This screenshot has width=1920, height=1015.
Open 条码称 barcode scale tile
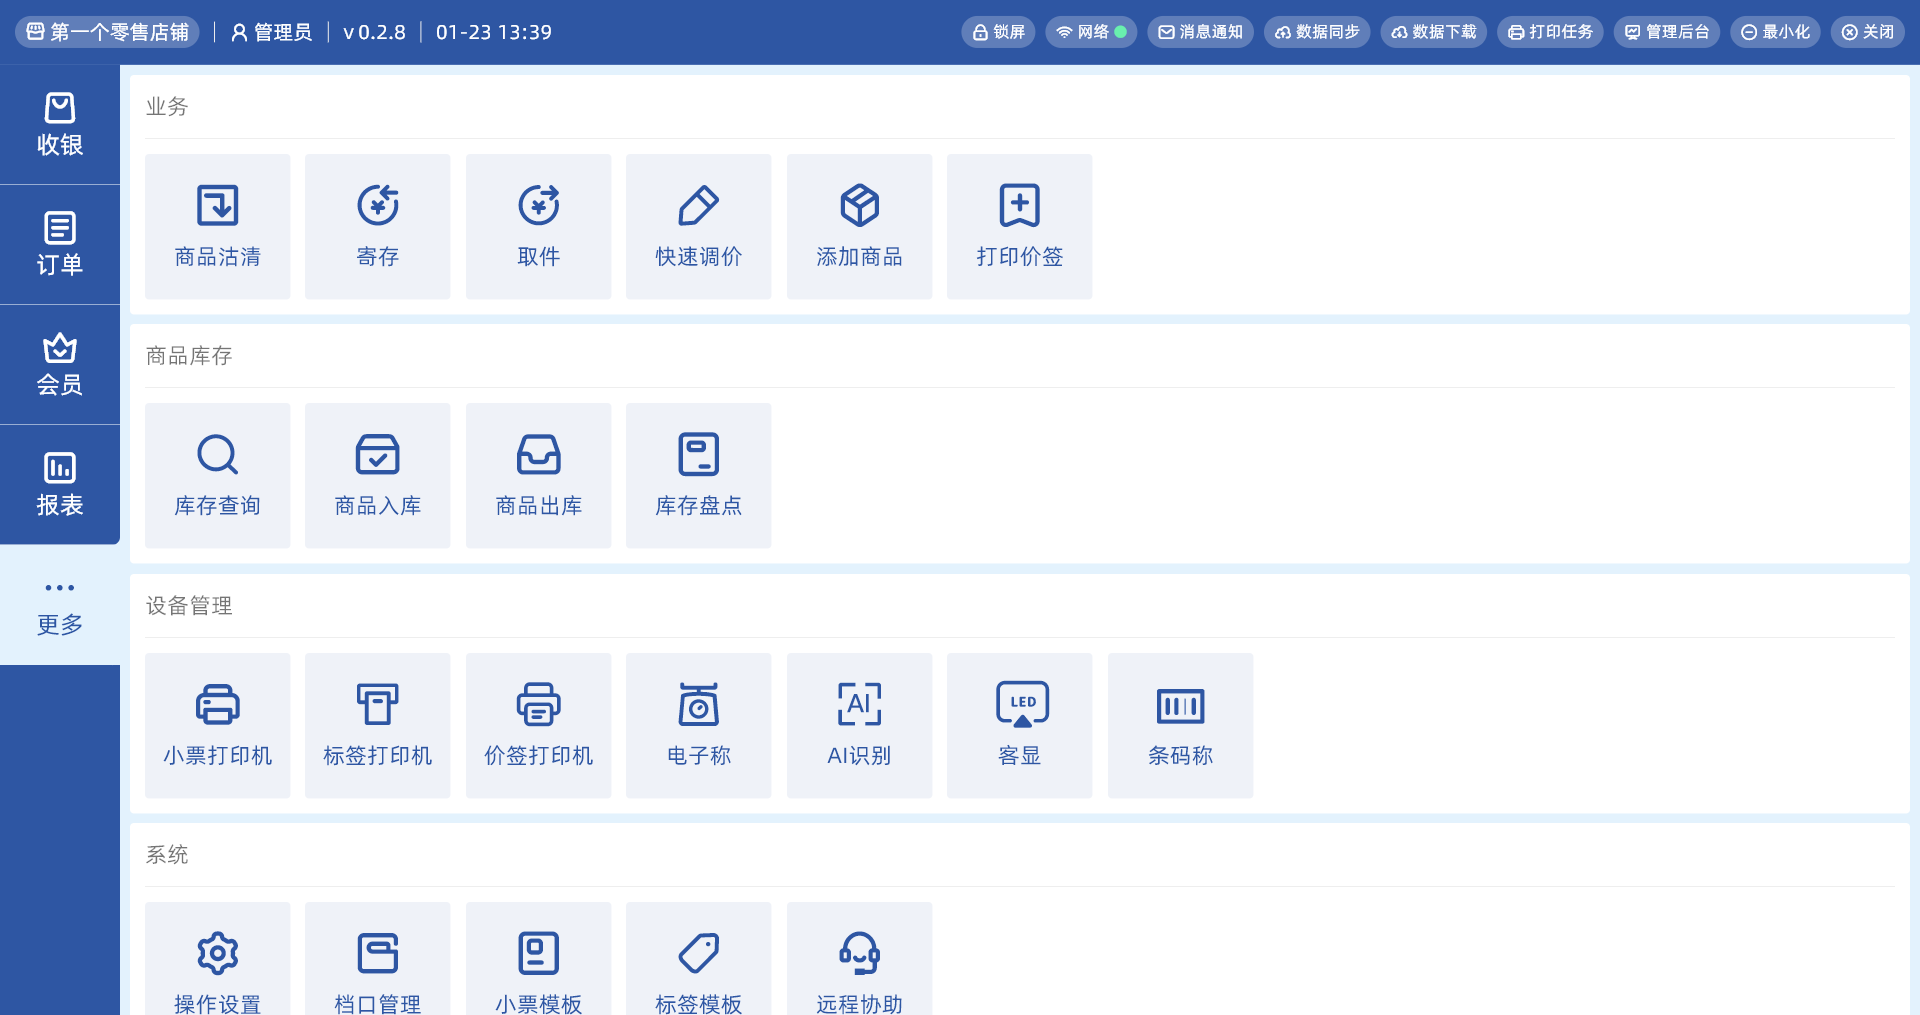(x=1180, y=725)
